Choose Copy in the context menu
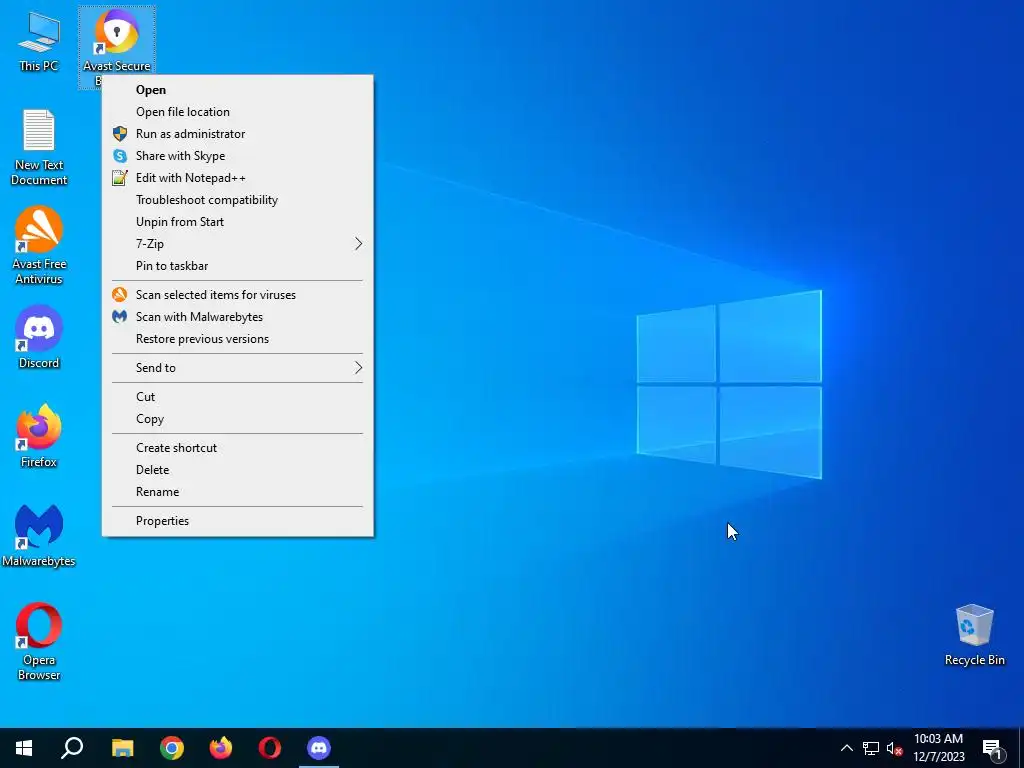The image size is (1024, 768). pyautogui.click(x=238, y=419)
